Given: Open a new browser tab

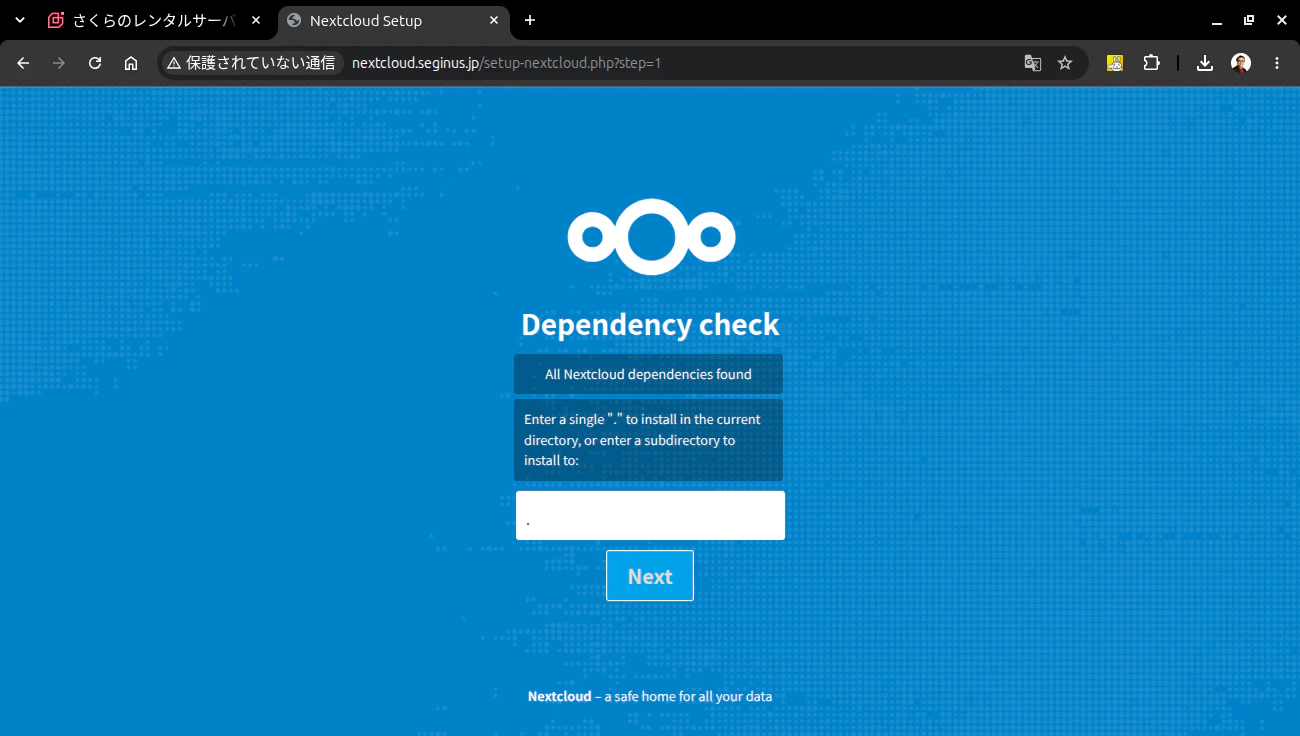Looking at the screenshot, I should coord(530,20).
